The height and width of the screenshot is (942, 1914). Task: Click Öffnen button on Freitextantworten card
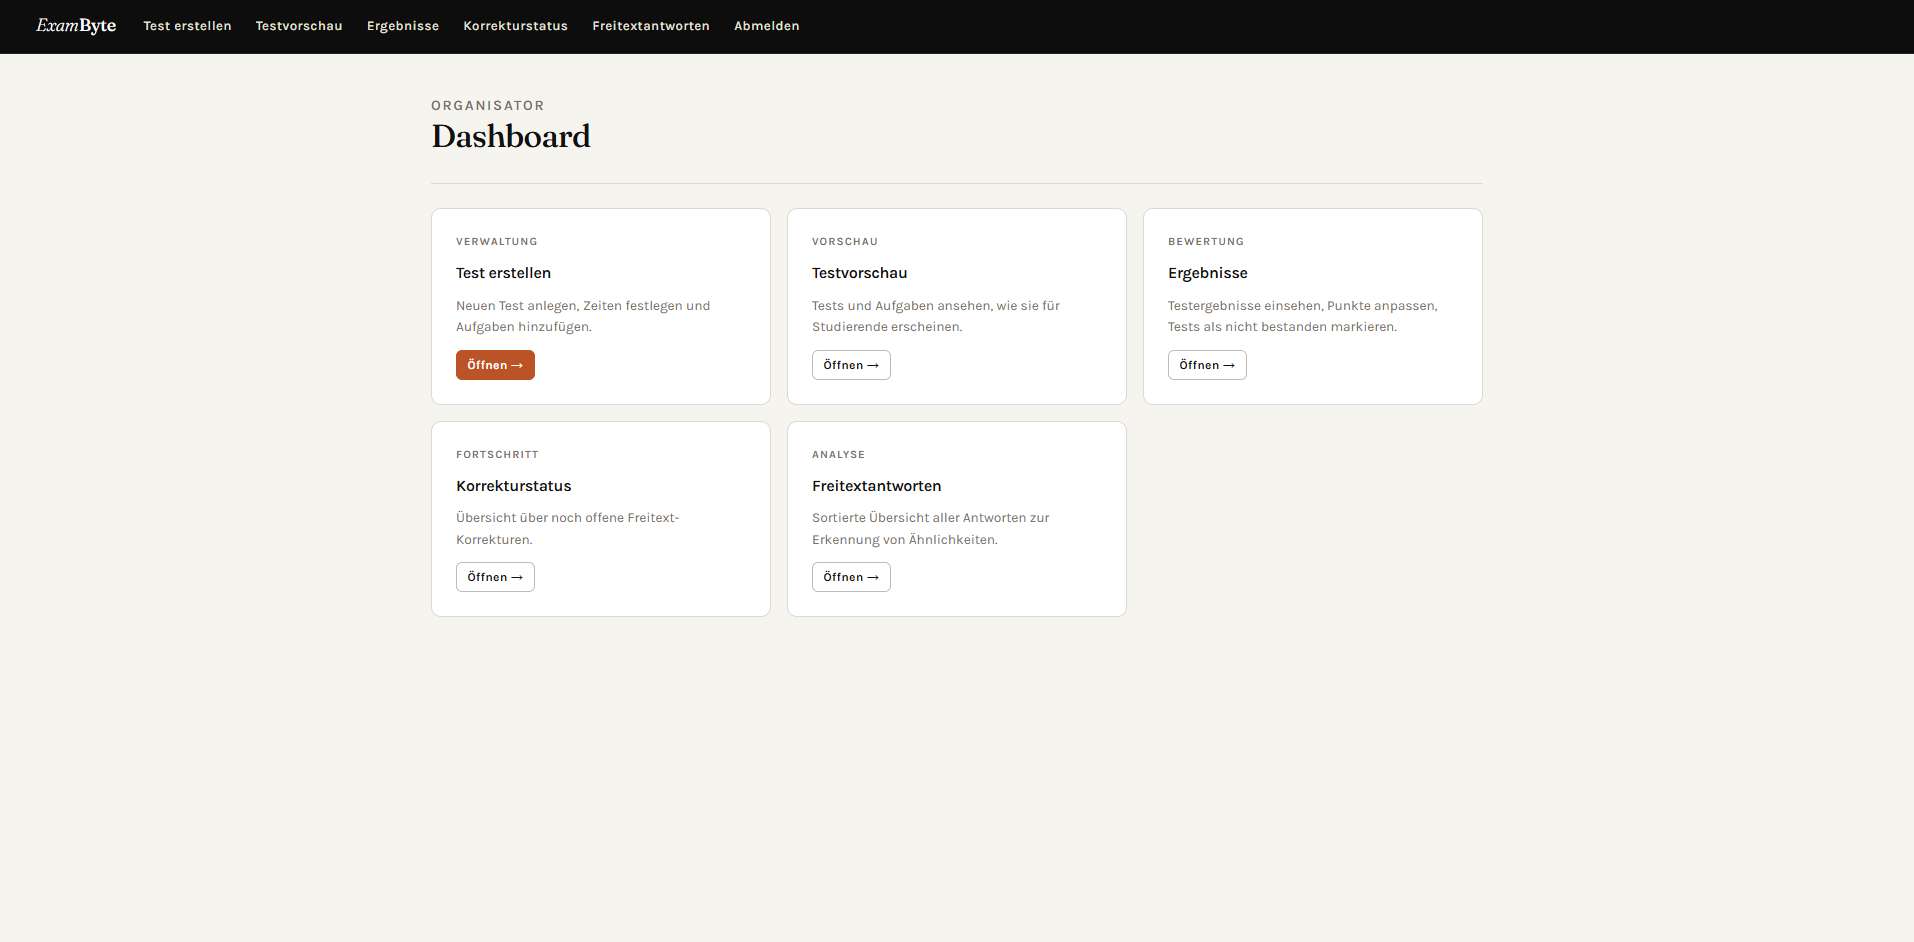point(851,577)
